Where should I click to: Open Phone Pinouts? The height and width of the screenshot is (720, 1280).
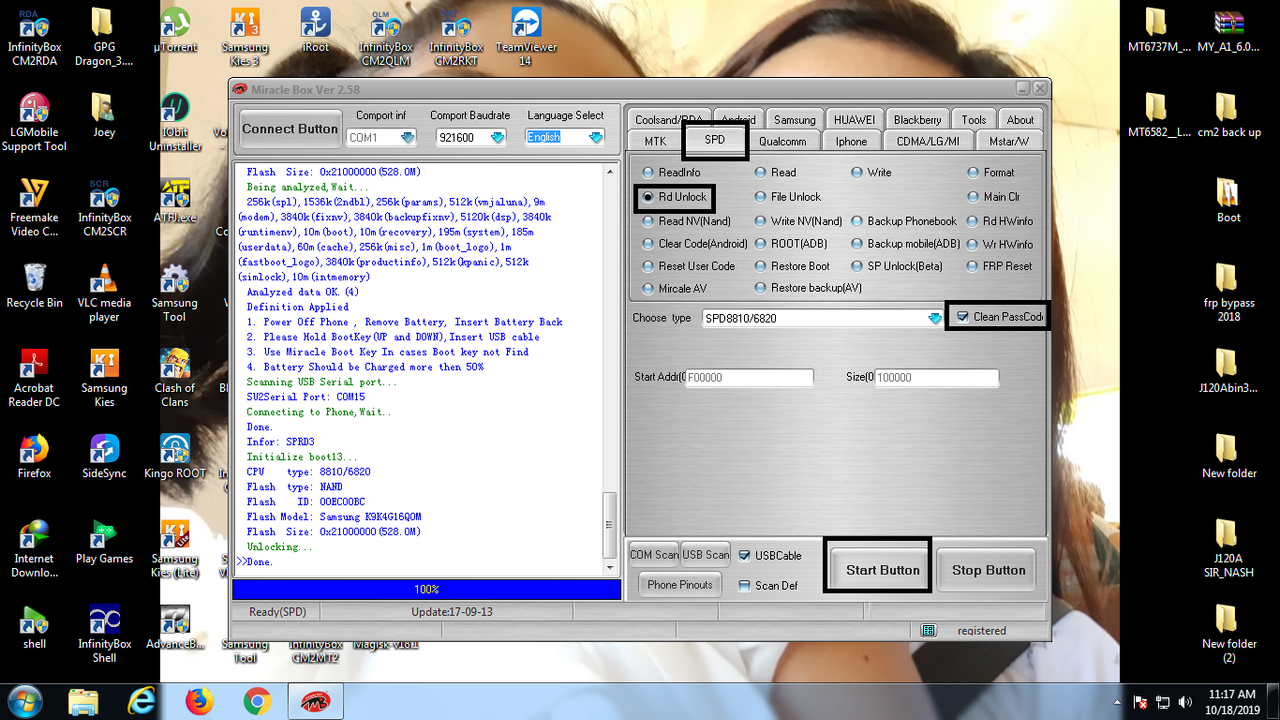[x=680, y=585]
